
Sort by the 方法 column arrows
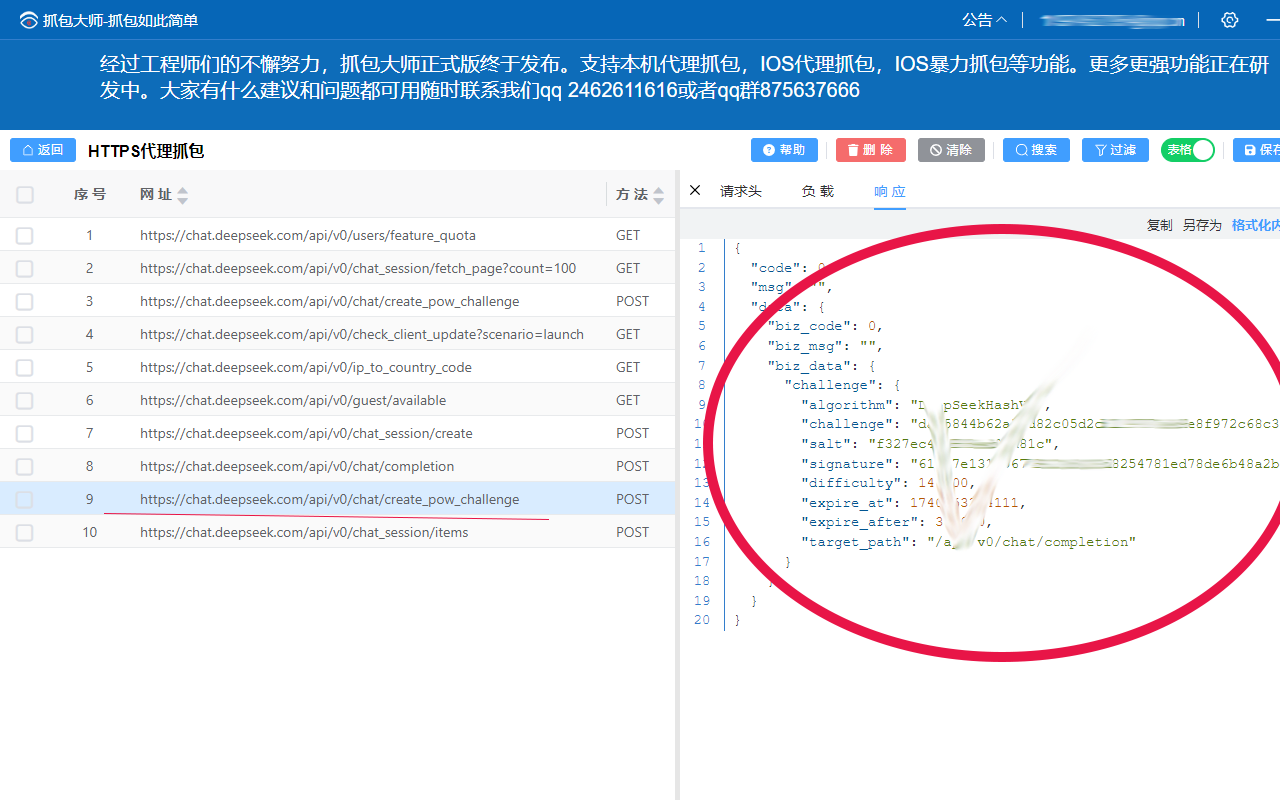coord(658,195)
